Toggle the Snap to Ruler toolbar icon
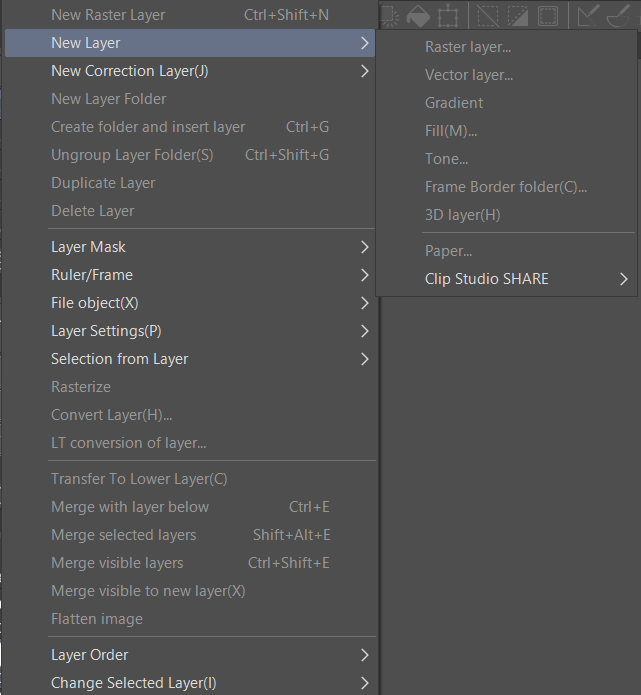The height and width of the screenshot is (695, 641). coord(589,16)
